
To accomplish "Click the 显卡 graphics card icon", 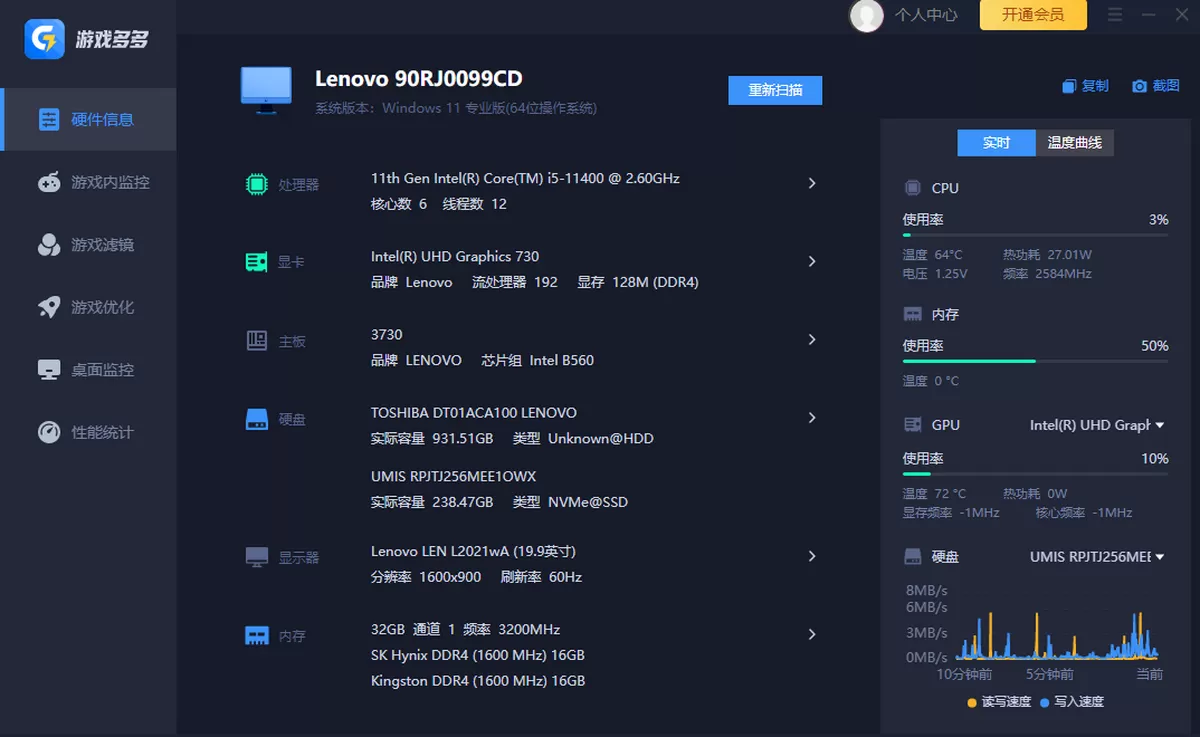I will 257,262.
